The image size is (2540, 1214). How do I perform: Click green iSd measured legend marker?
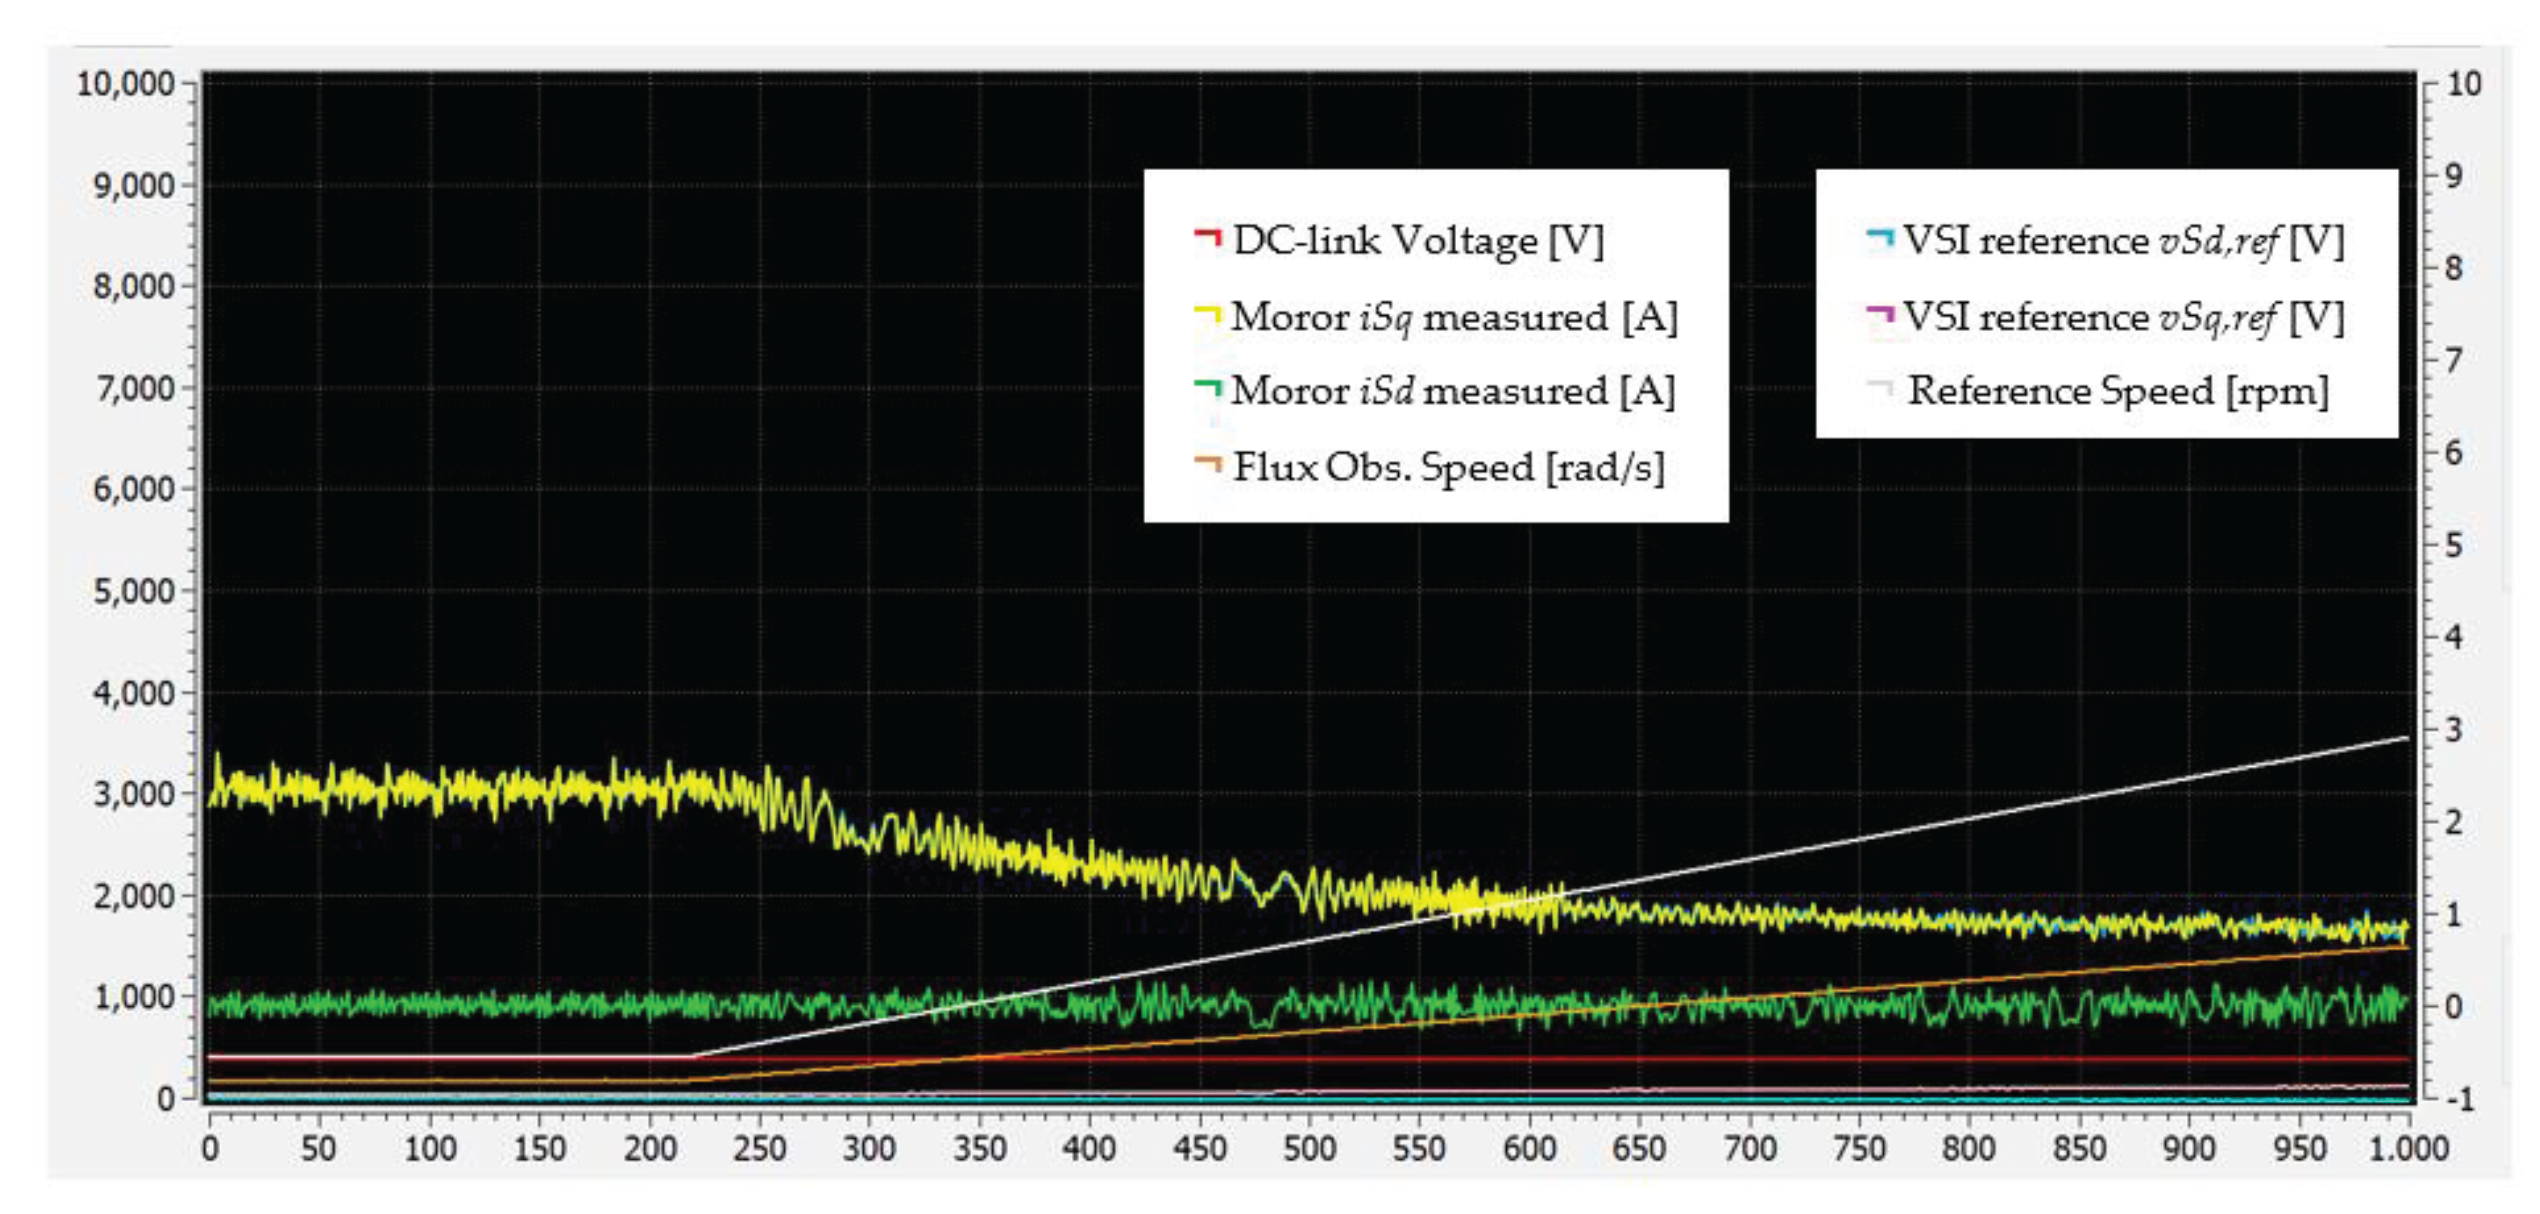point(1208,388)
